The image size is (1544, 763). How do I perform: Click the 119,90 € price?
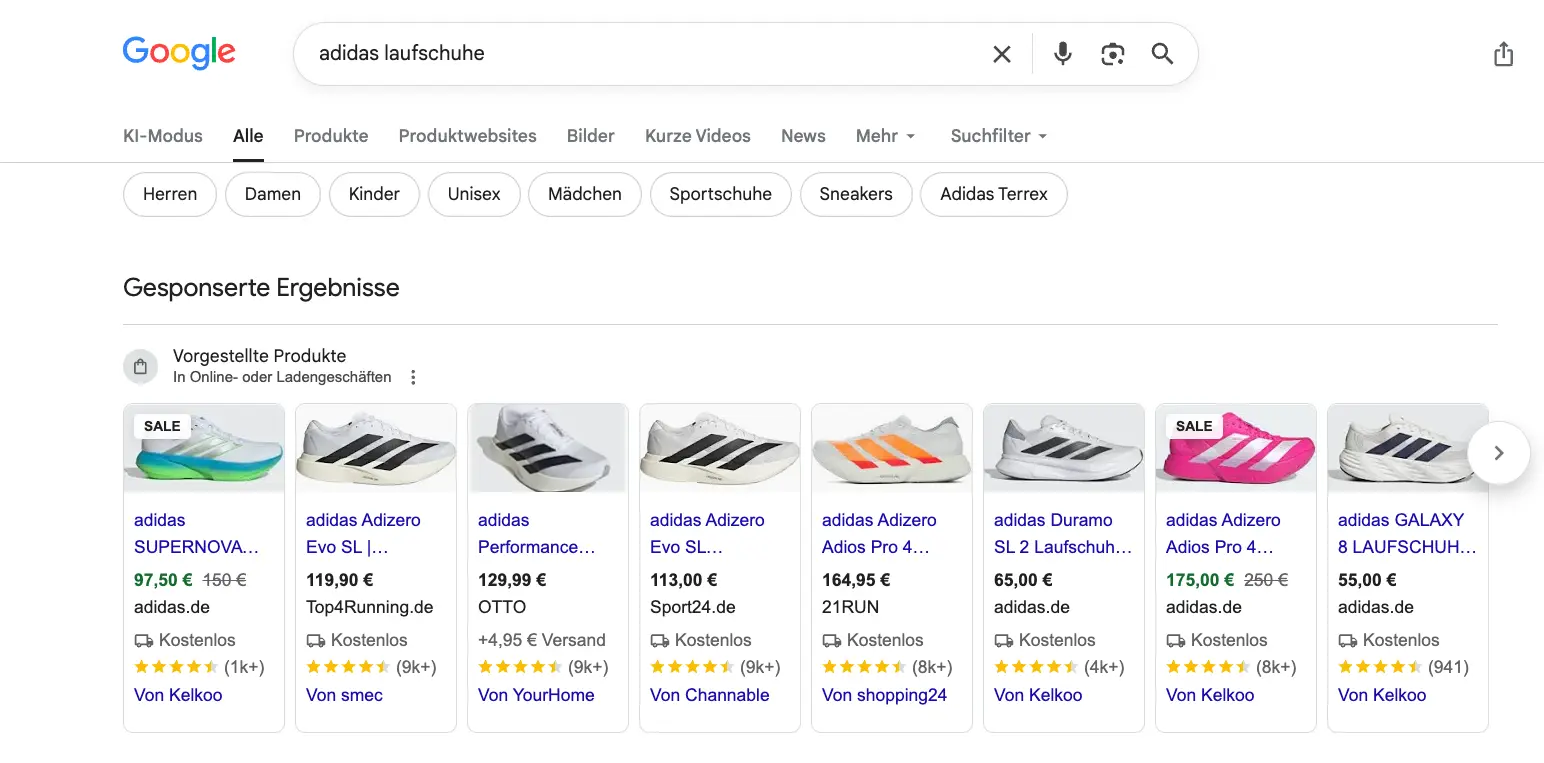[x=340, y=580]
